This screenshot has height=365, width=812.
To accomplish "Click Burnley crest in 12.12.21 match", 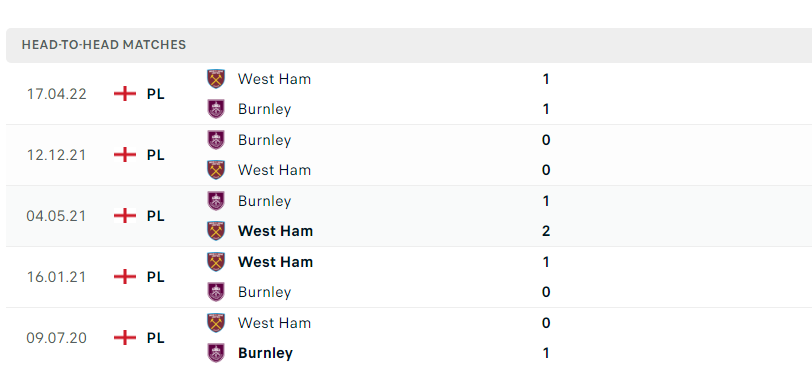I will coord(216,140).
